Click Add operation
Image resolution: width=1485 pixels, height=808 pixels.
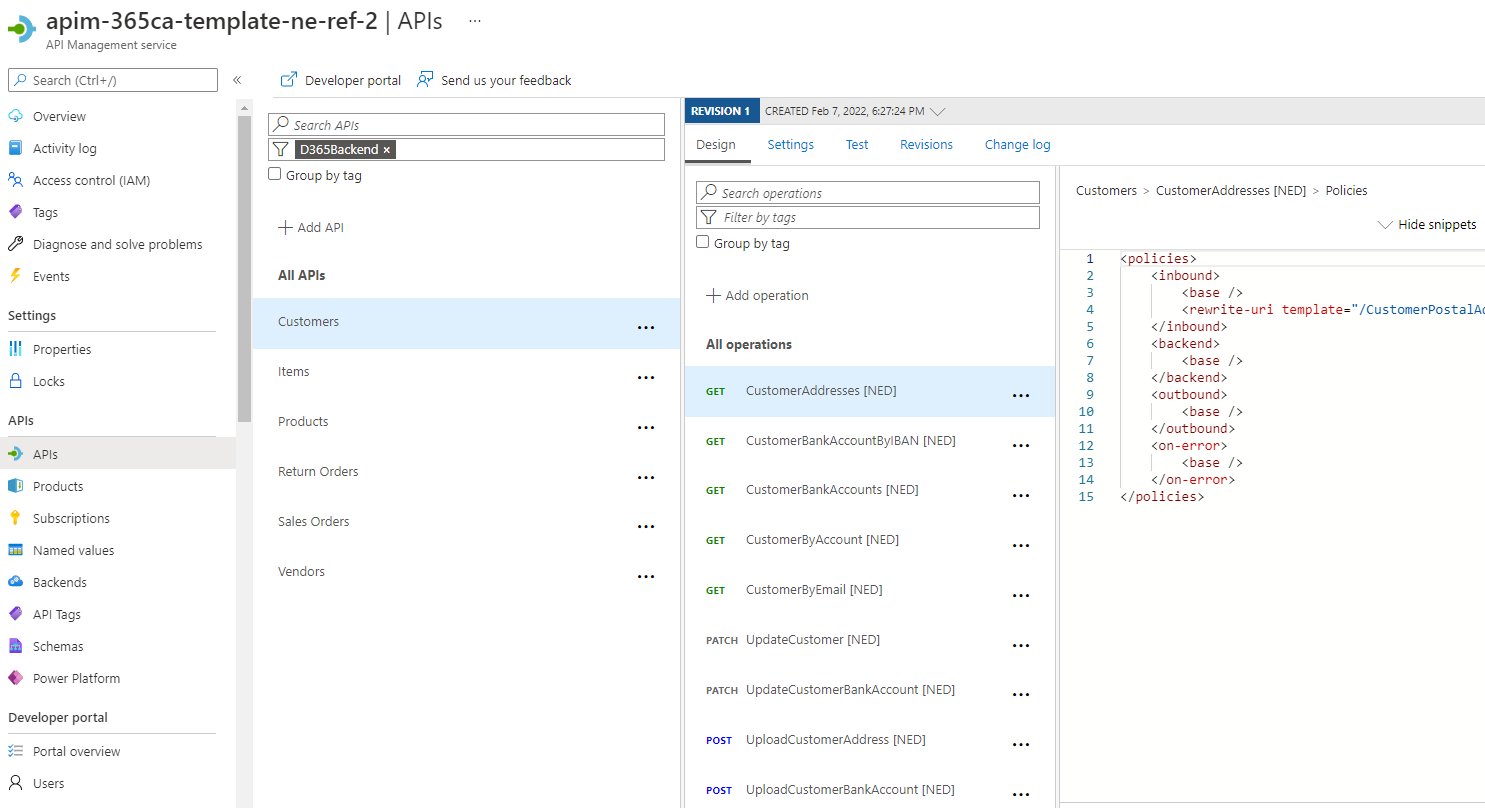click(x=757, y=296)
